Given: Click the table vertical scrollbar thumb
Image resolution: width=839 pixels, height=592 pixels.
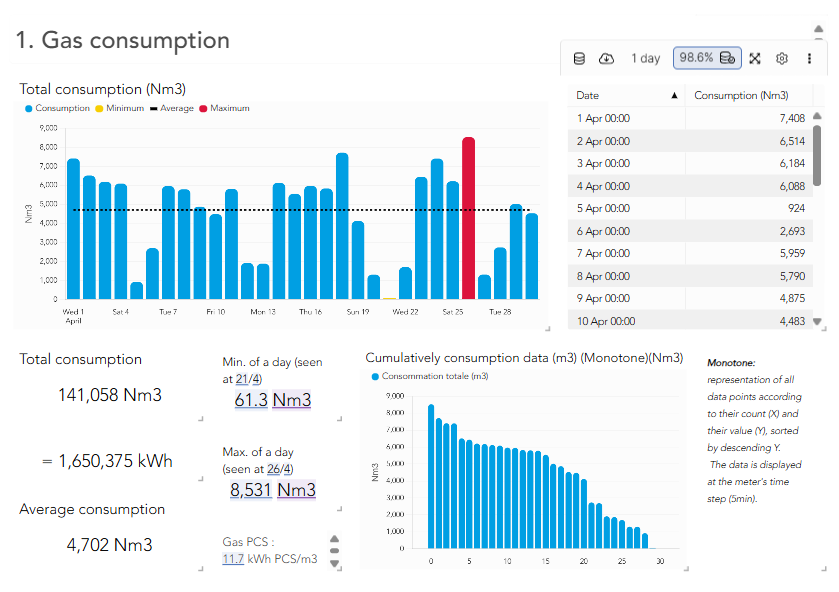Looking at the screenshot, I should click(817, 155).
